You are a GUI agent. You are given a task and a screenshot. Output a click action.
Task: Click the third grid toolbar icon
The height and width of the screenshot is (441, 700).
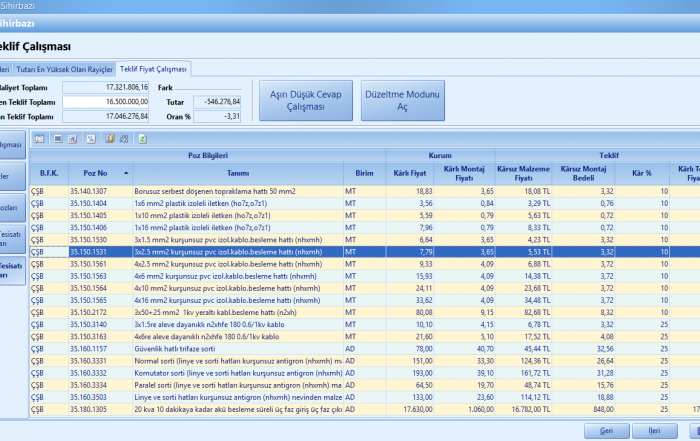click(73, 138)
